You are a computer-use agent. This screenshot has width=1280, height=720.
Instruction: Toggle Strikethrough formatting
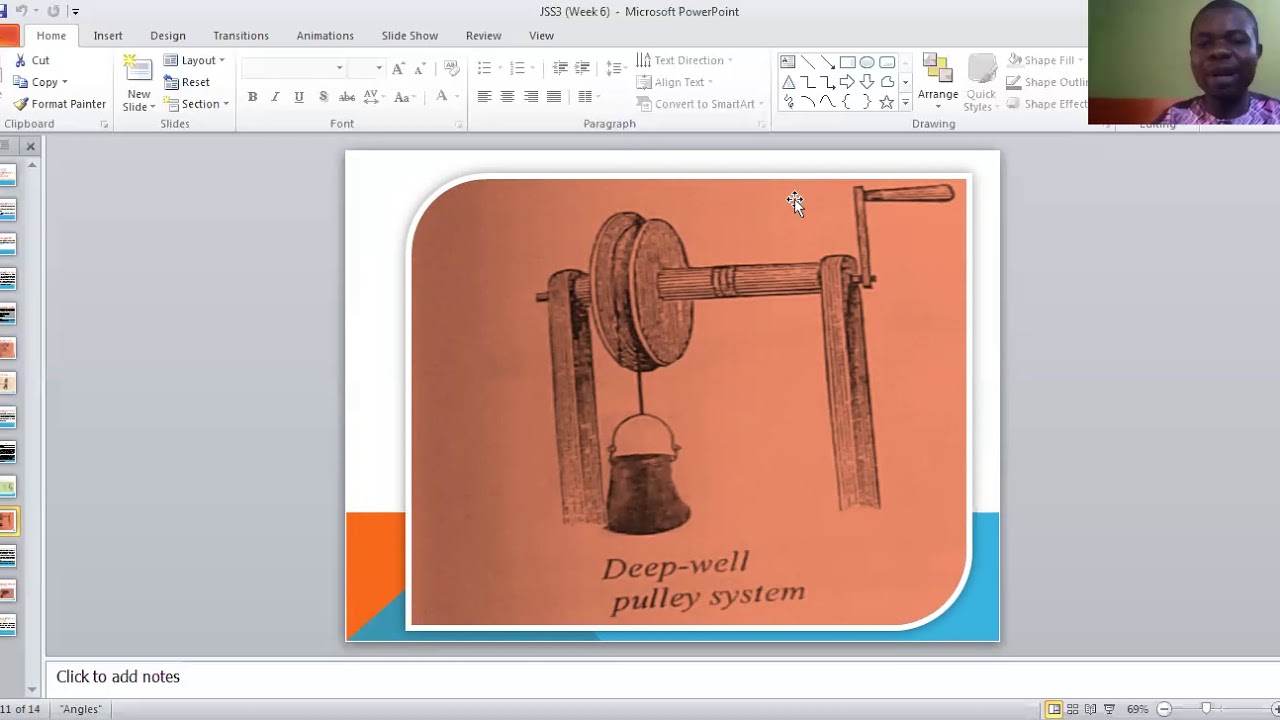coord(347,97)
